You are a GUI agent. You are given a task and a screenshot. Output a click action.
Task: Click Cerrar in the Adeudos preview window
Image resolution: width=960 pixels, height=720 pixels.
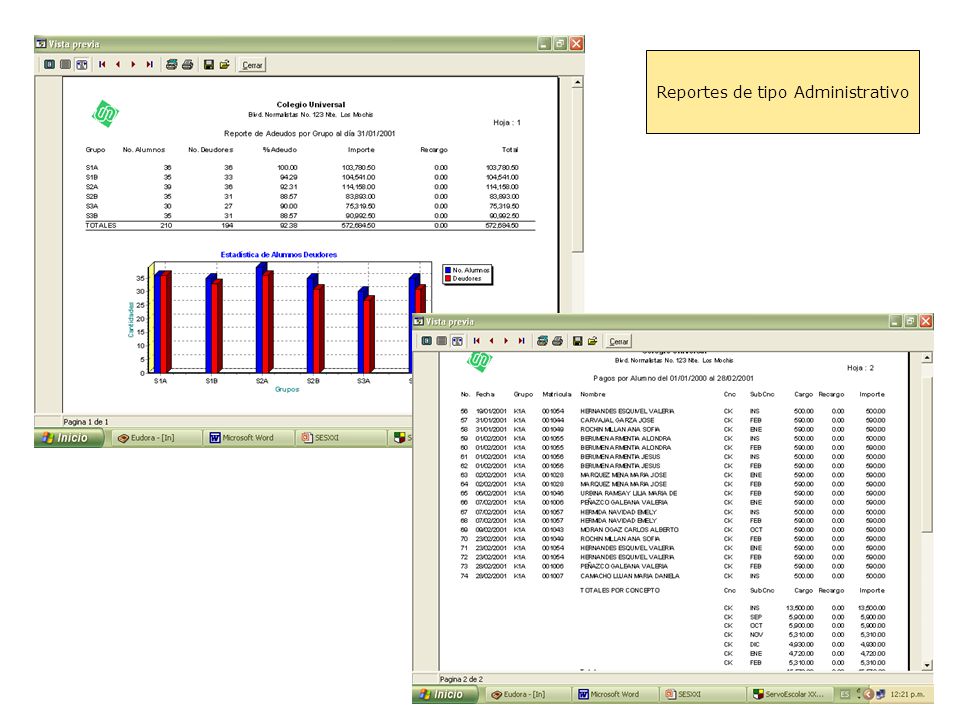252,65
